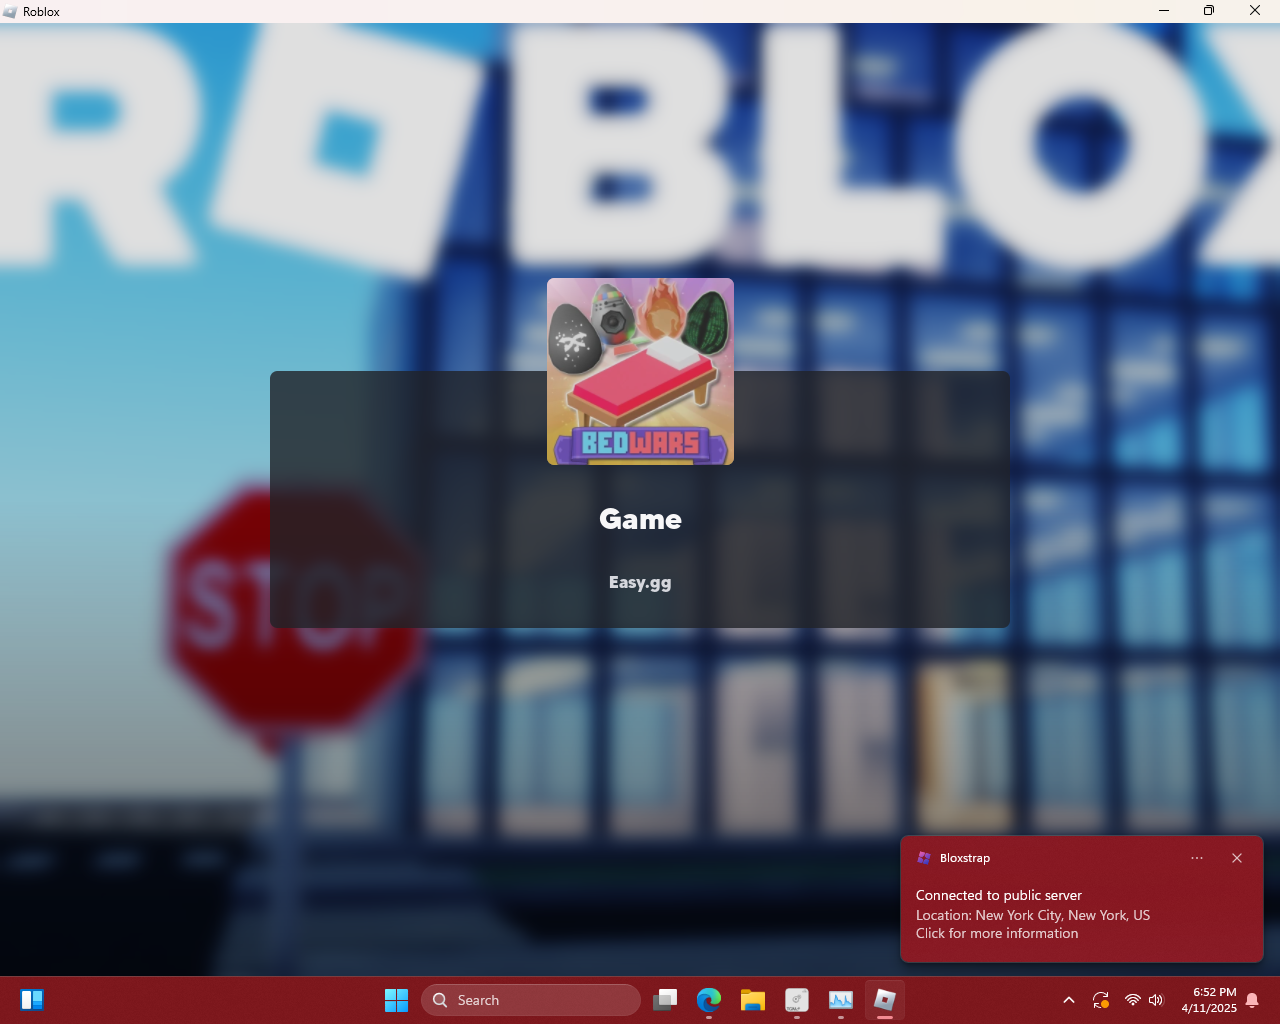Click the "Easy.gg" creator name
Viewport: 1280px width, 1024px height.
(x=640, y=582)
